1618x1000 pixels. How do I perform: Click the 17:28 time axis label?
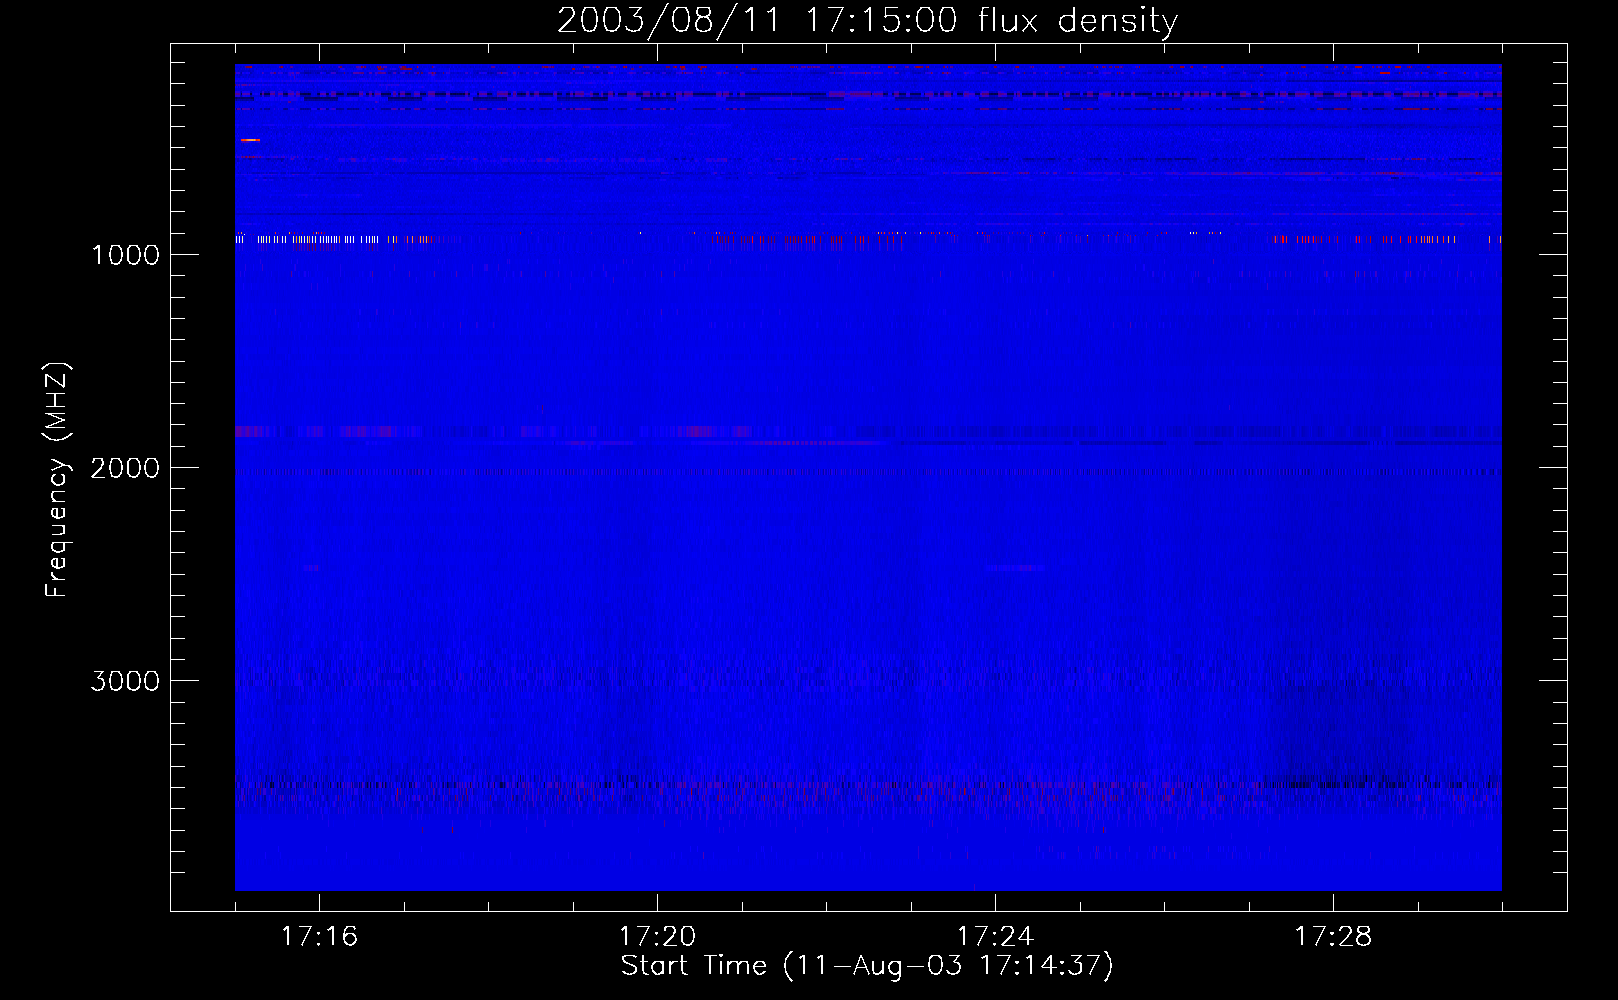pyautogui.click(x=1333, y=937)
